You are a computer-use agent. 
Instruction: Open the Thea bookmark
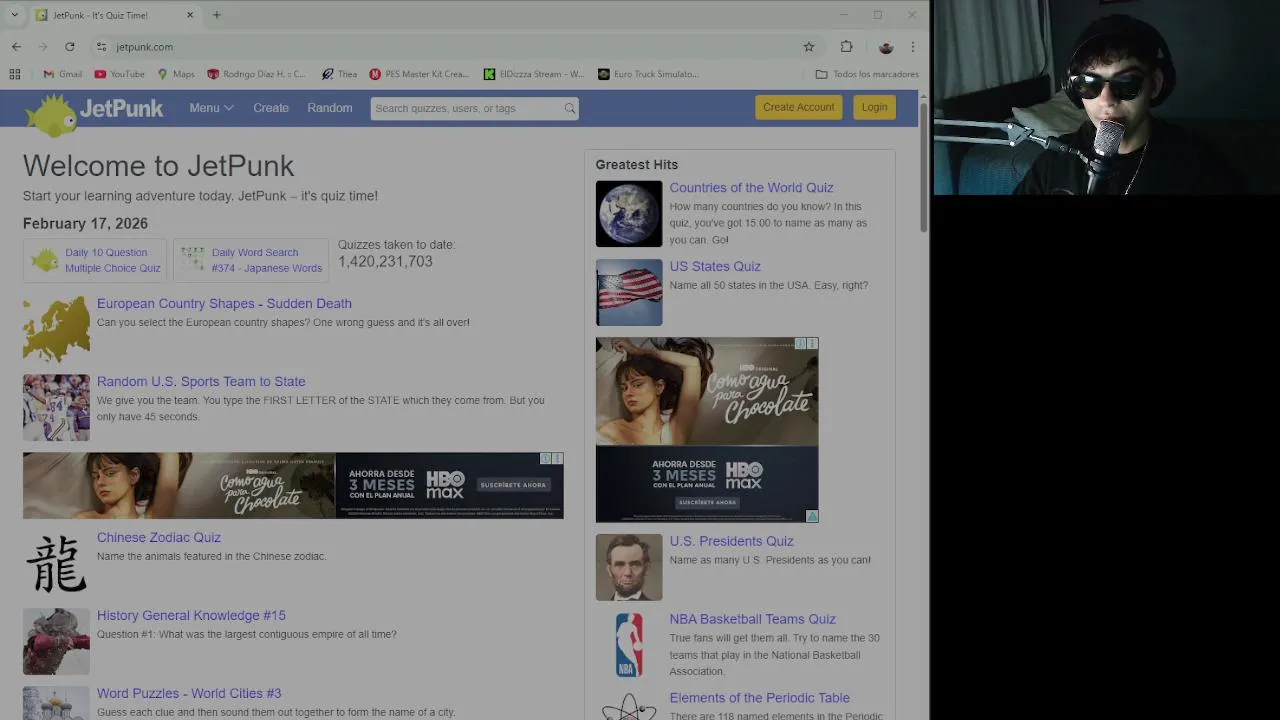pos(340,74)
